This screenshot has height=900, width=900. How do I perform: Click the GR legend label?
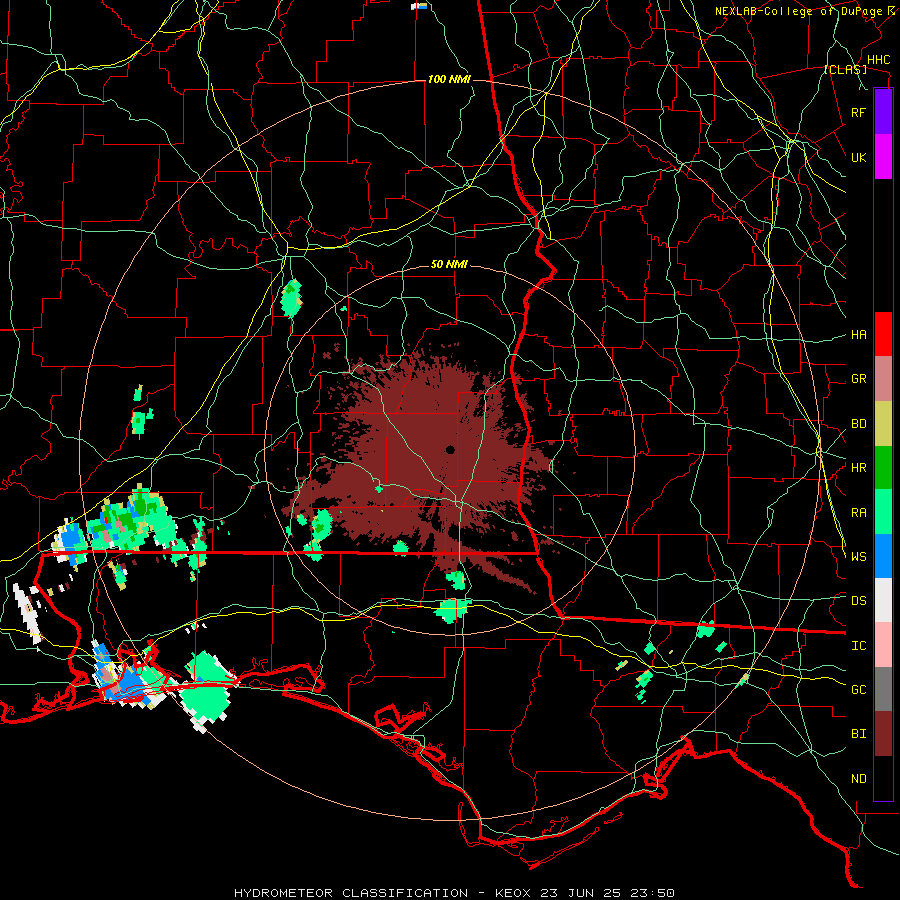[x=858, y=379]
